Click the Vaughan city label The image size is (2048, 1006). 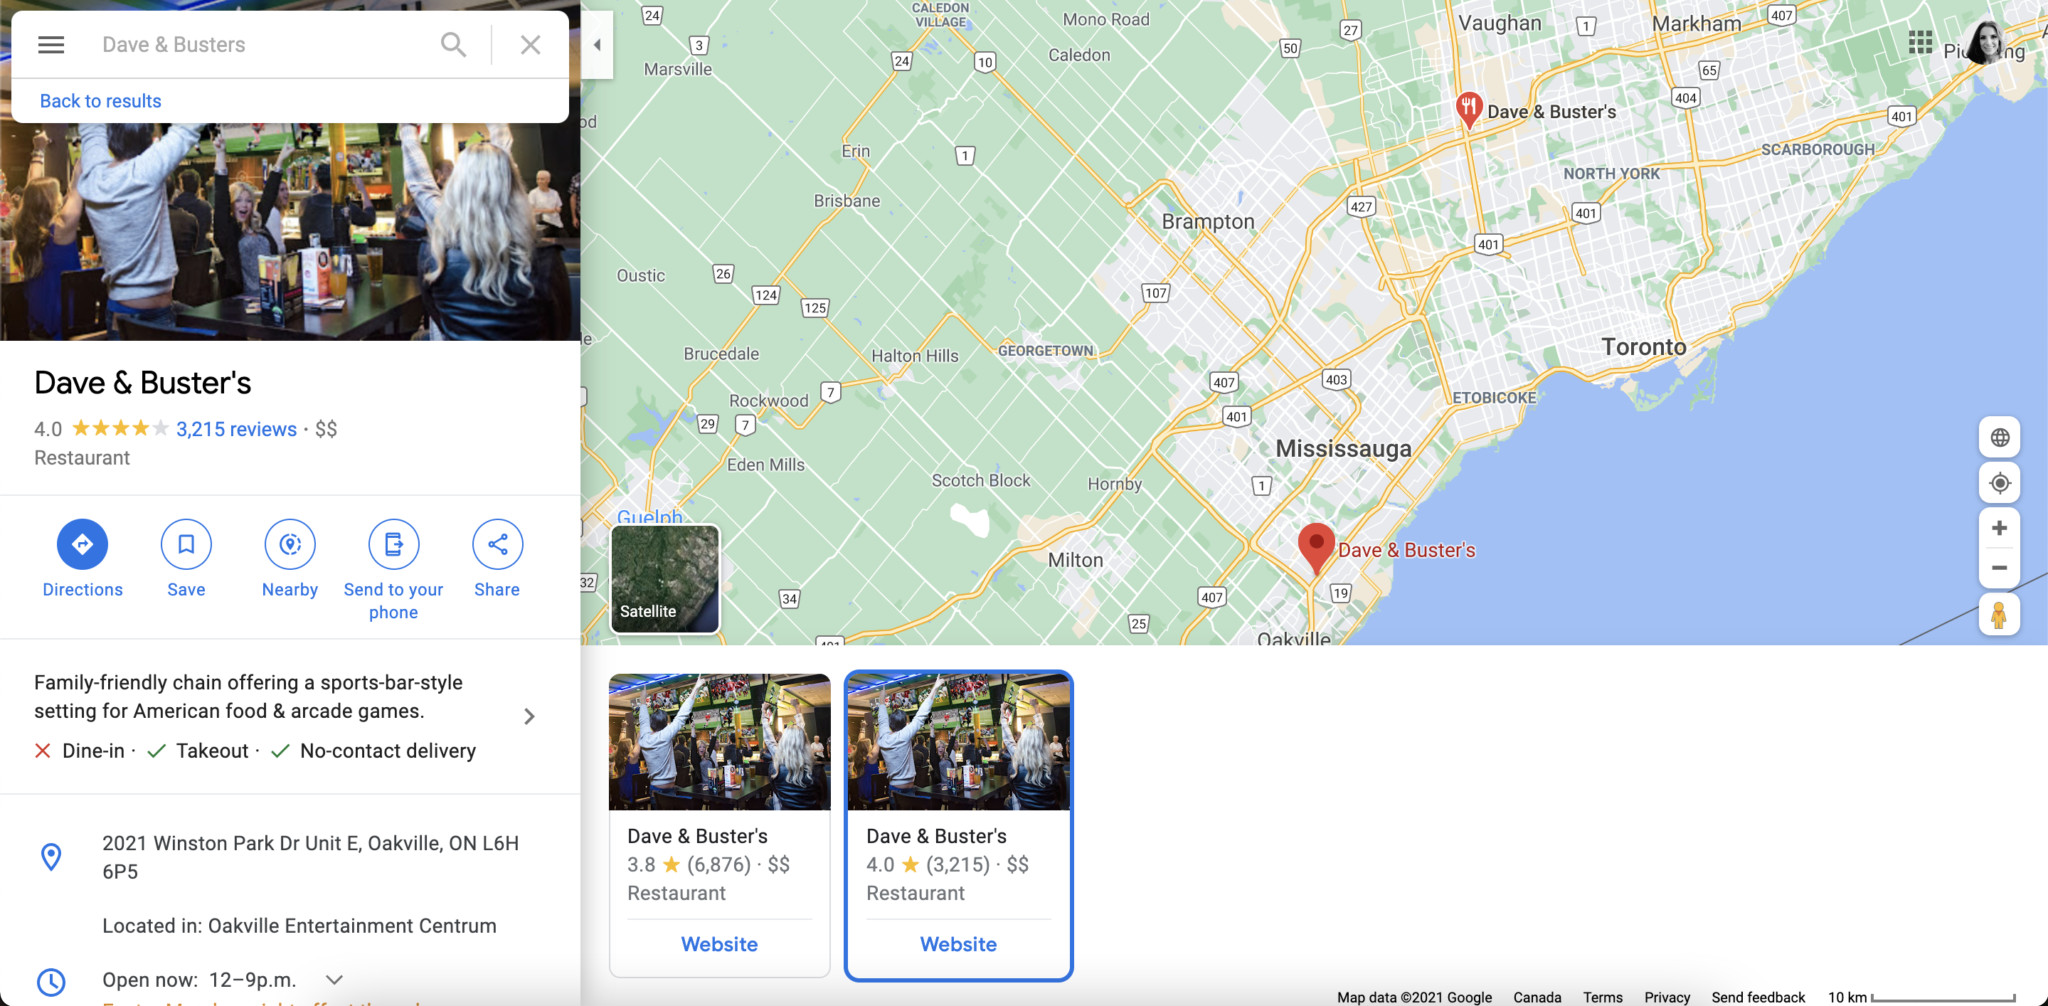click(1499, 23)
